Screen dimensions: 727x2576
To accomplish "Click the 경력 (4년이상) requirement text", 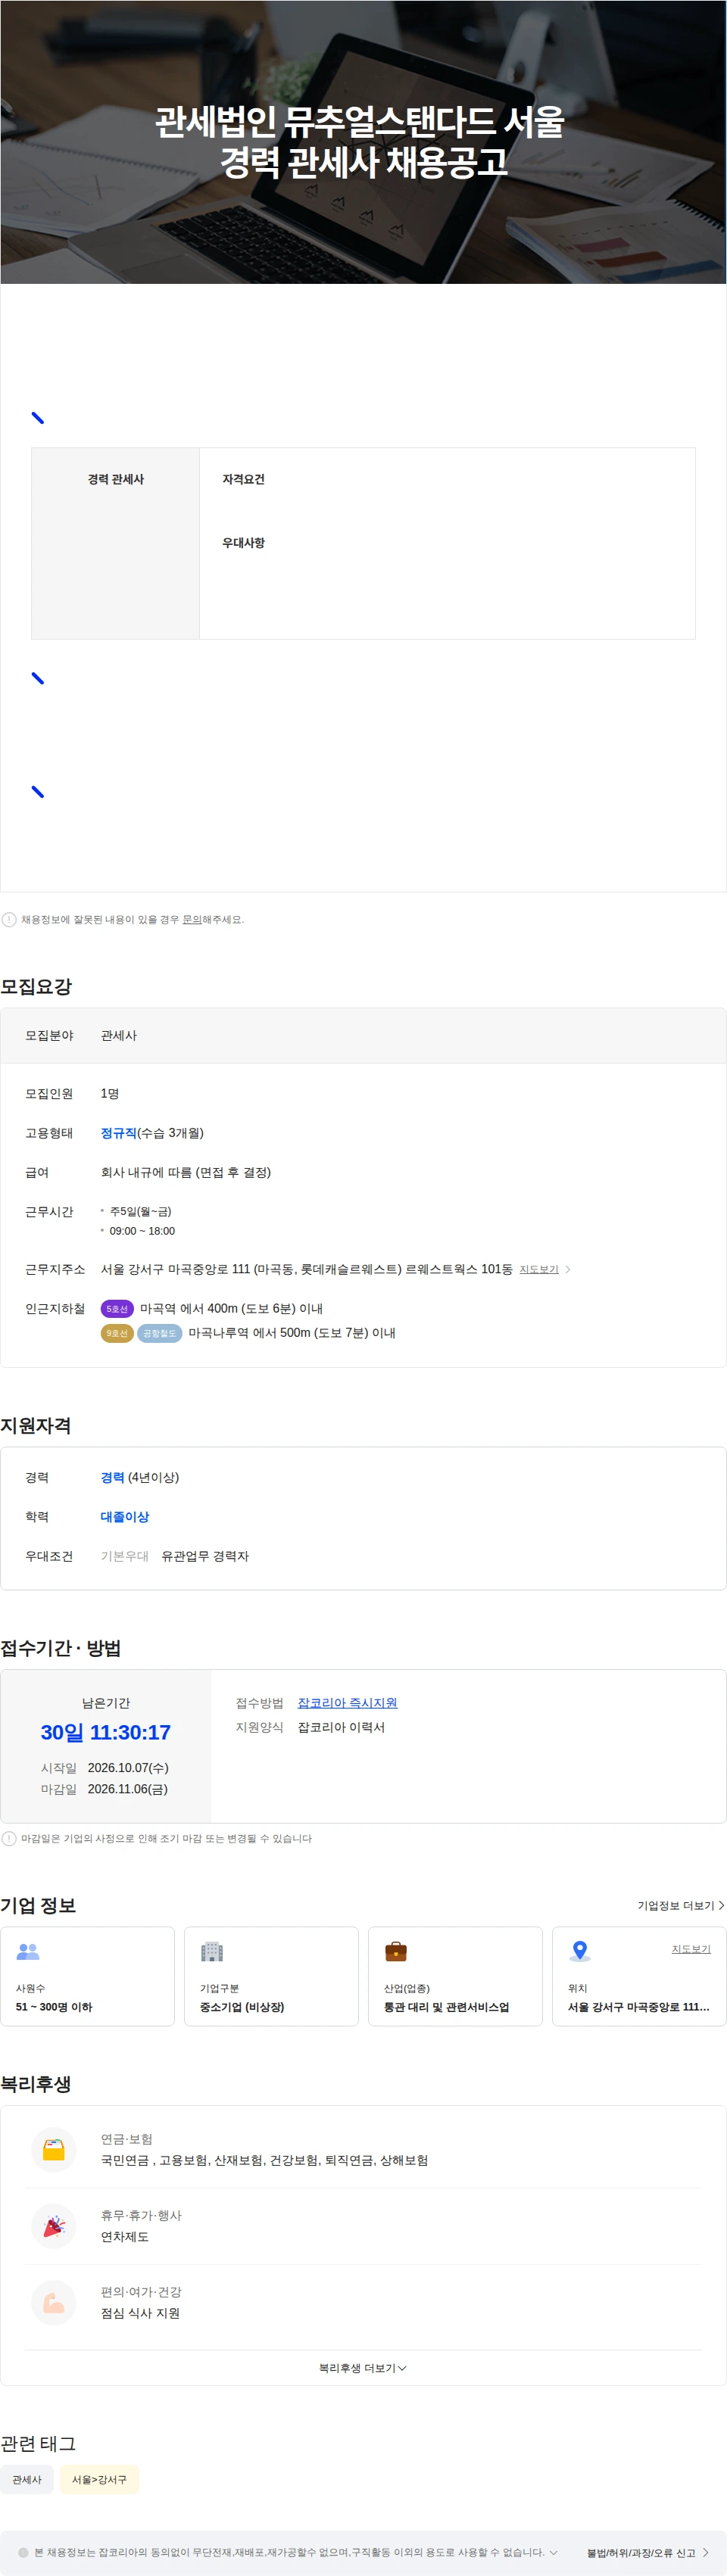I will (140, 1477).
